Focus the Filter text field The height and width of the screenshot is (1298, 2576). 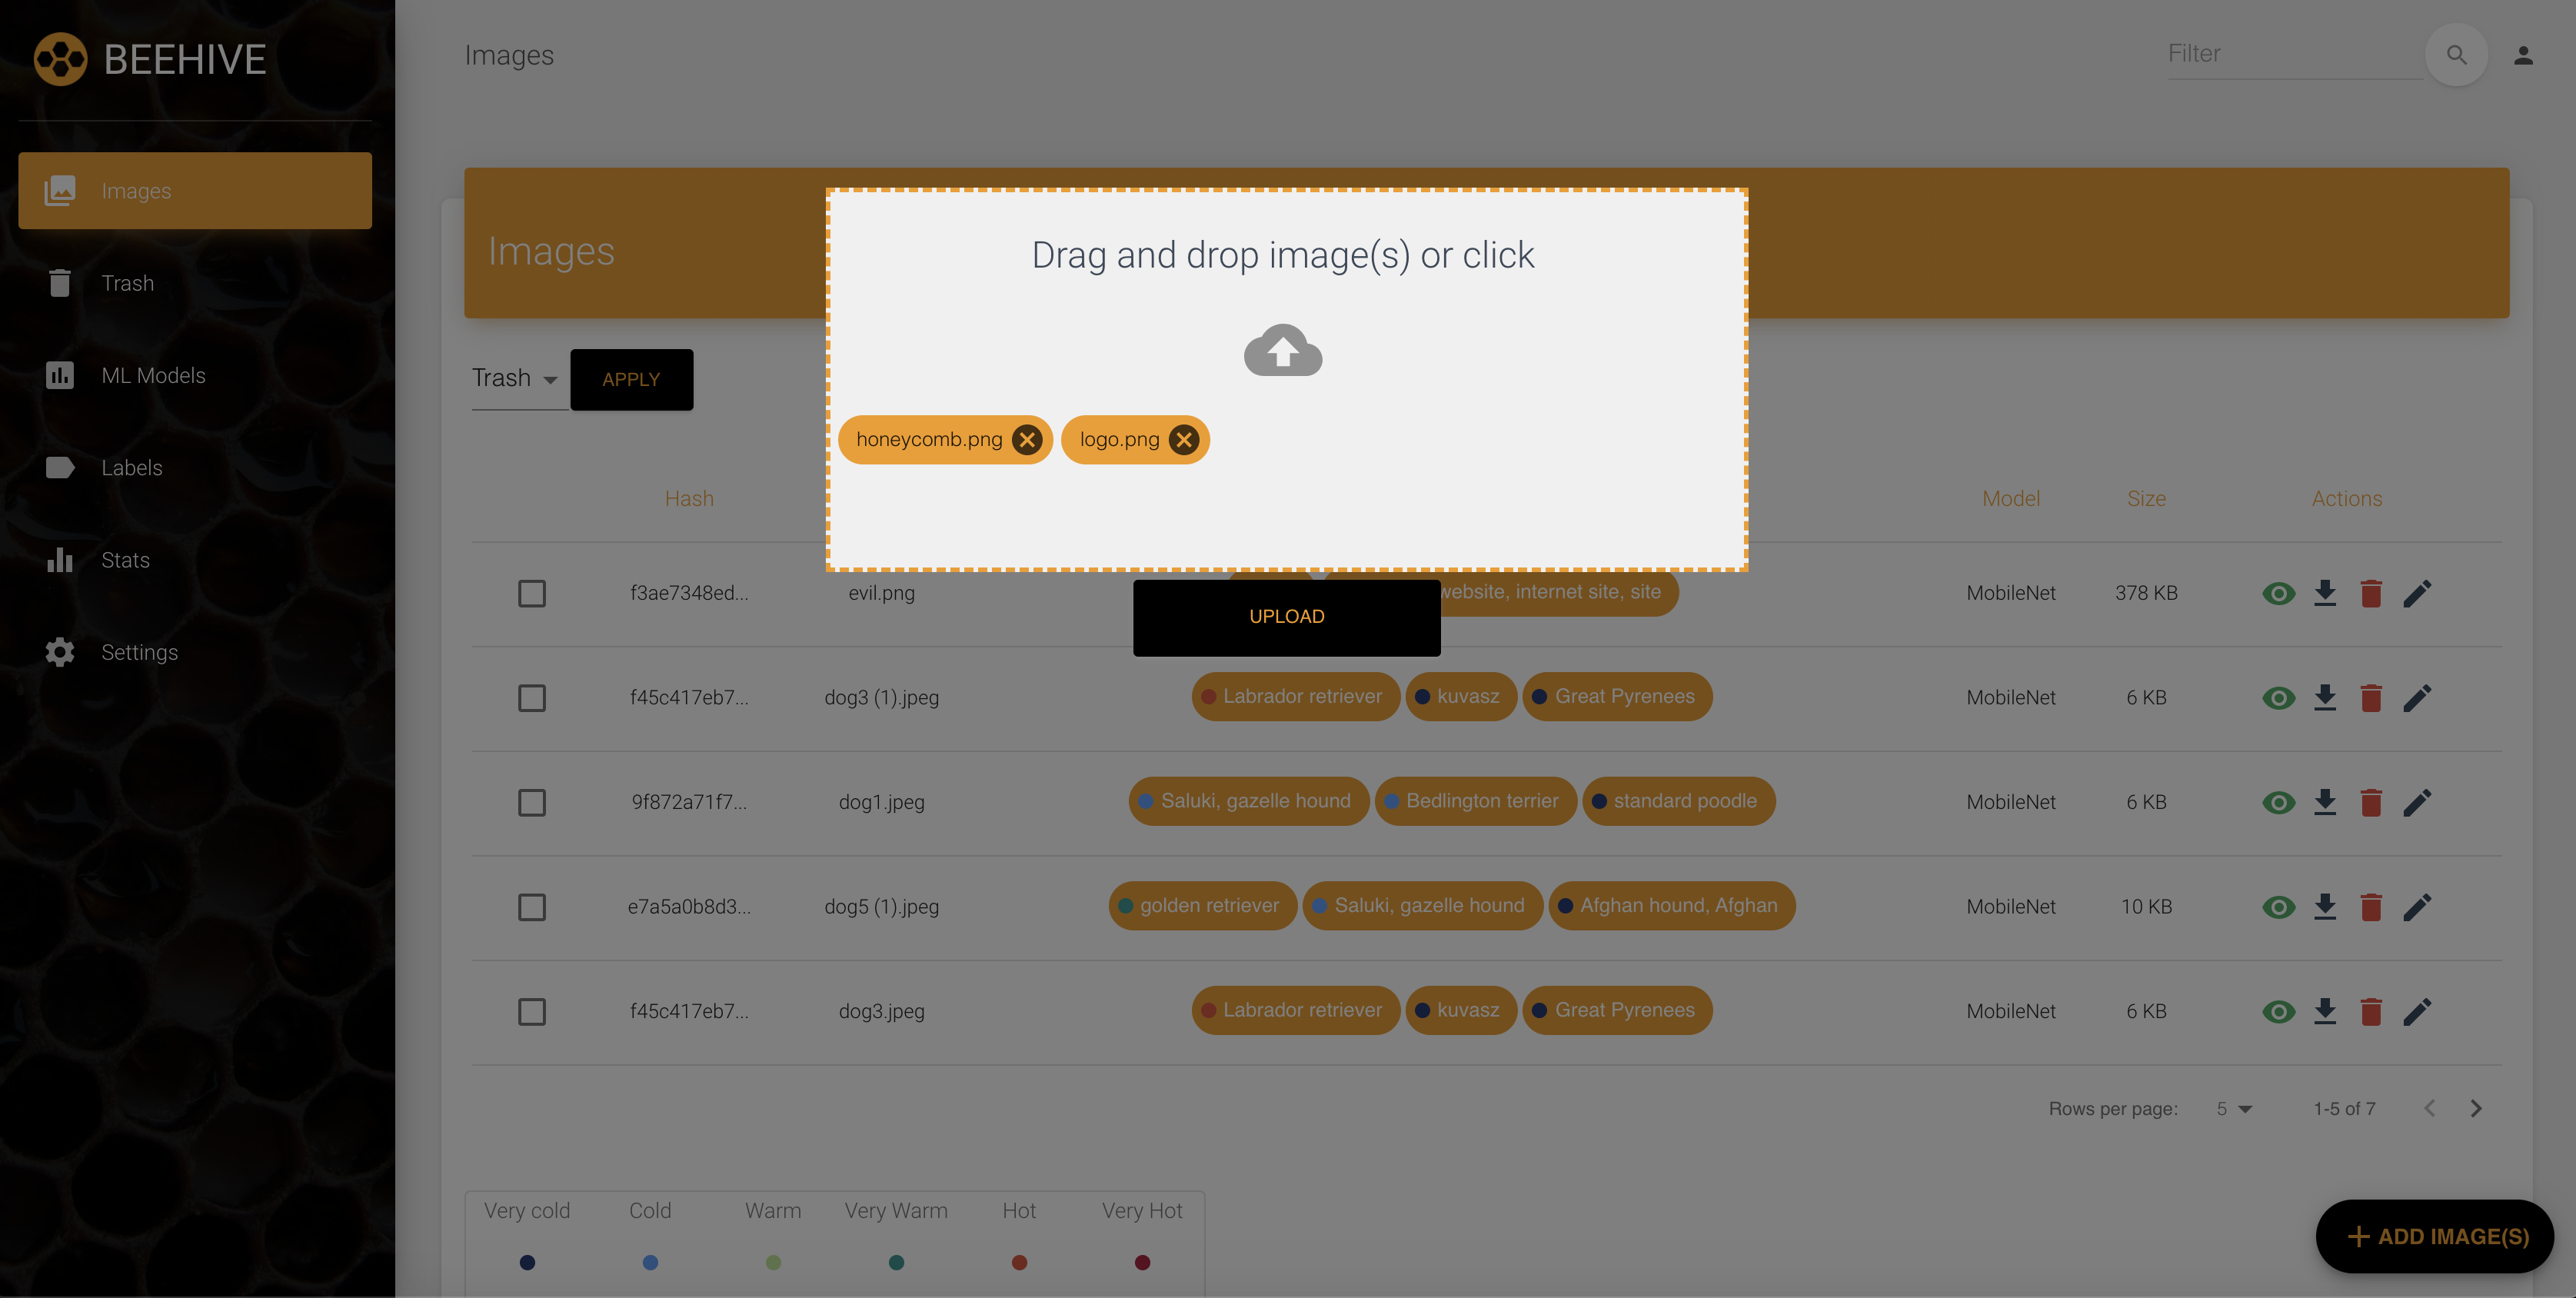click(2290, 54)
